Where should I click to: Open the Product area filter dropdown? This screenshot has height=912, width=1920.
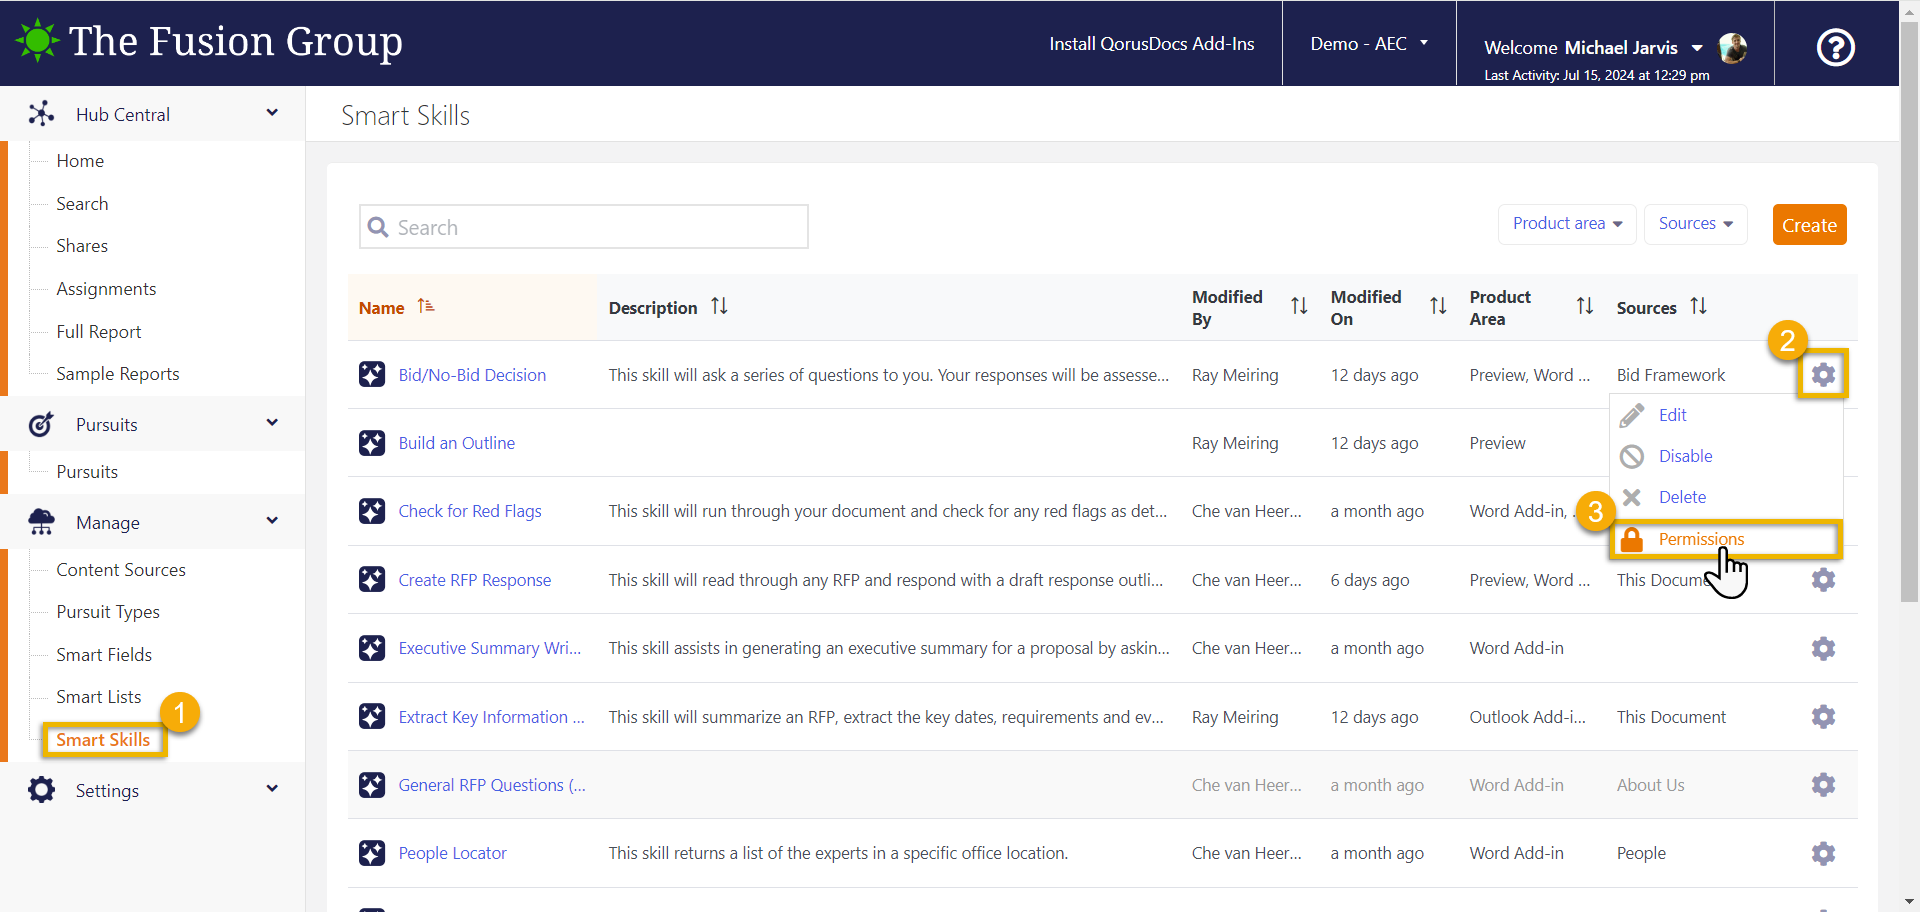click(x=1566, y=224)
